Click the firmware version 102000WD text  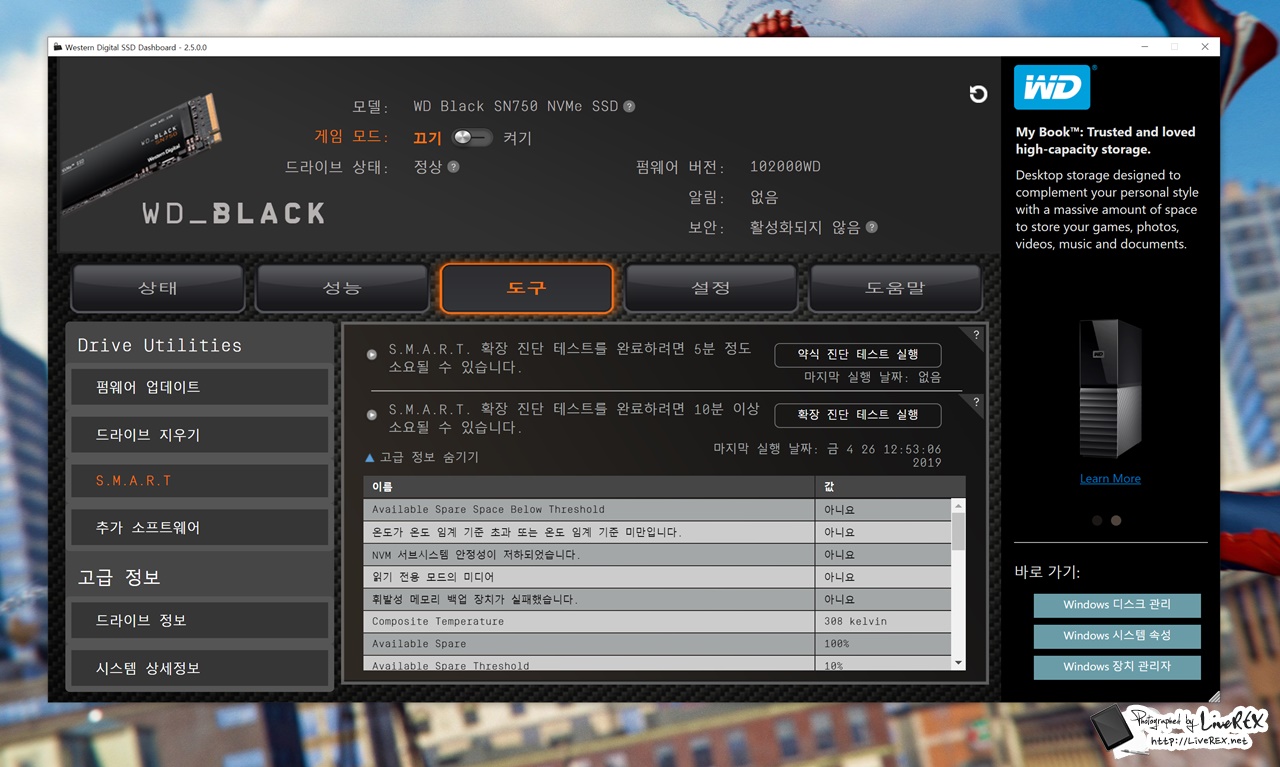[785, 167]
